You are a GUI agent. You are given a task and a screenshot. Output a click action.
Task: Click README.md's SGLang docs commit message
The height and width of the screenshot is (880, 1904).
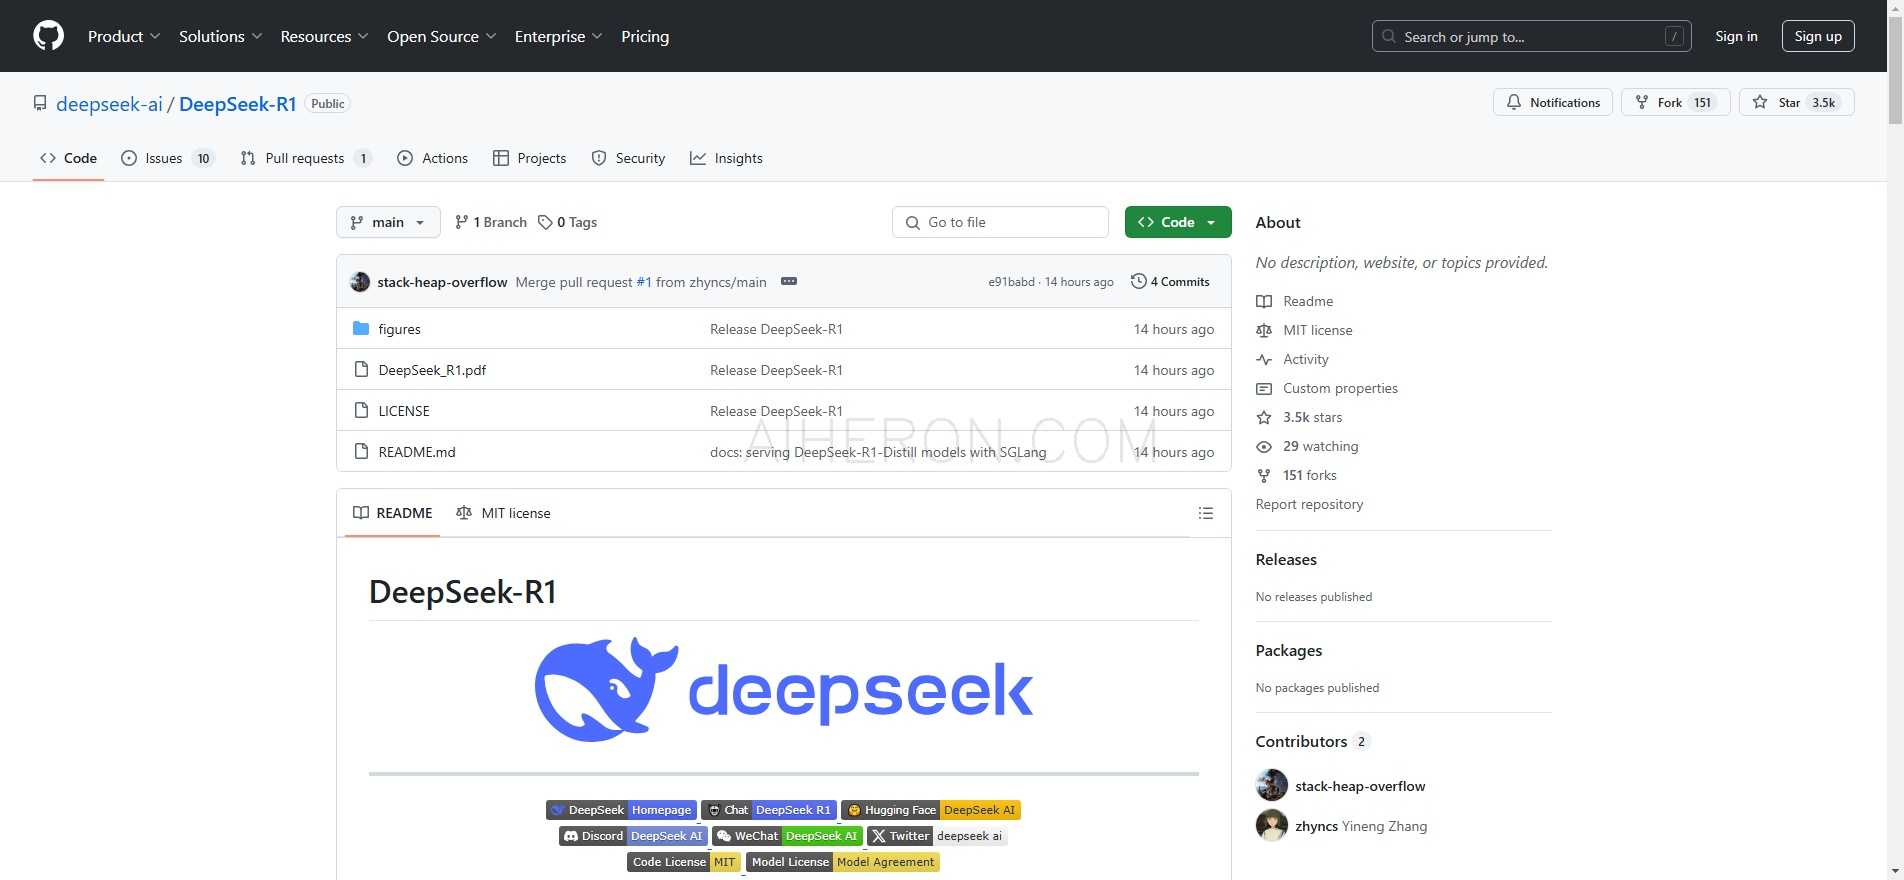coord(878,452)
